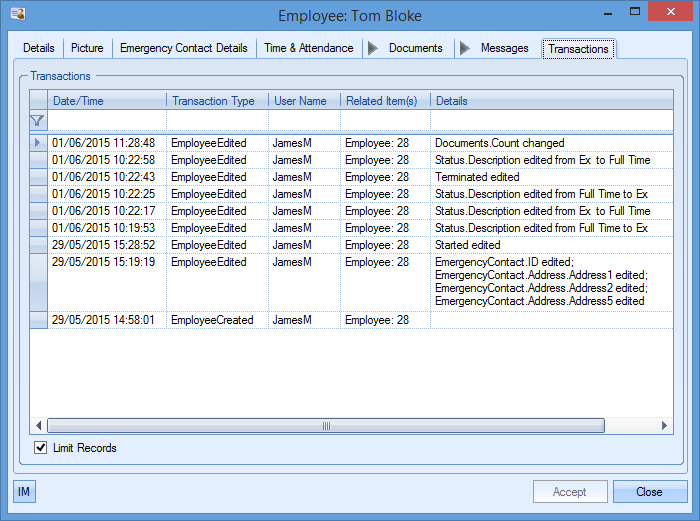
Task: Go to the Picture tab
Action: click(x=87, y=48)
